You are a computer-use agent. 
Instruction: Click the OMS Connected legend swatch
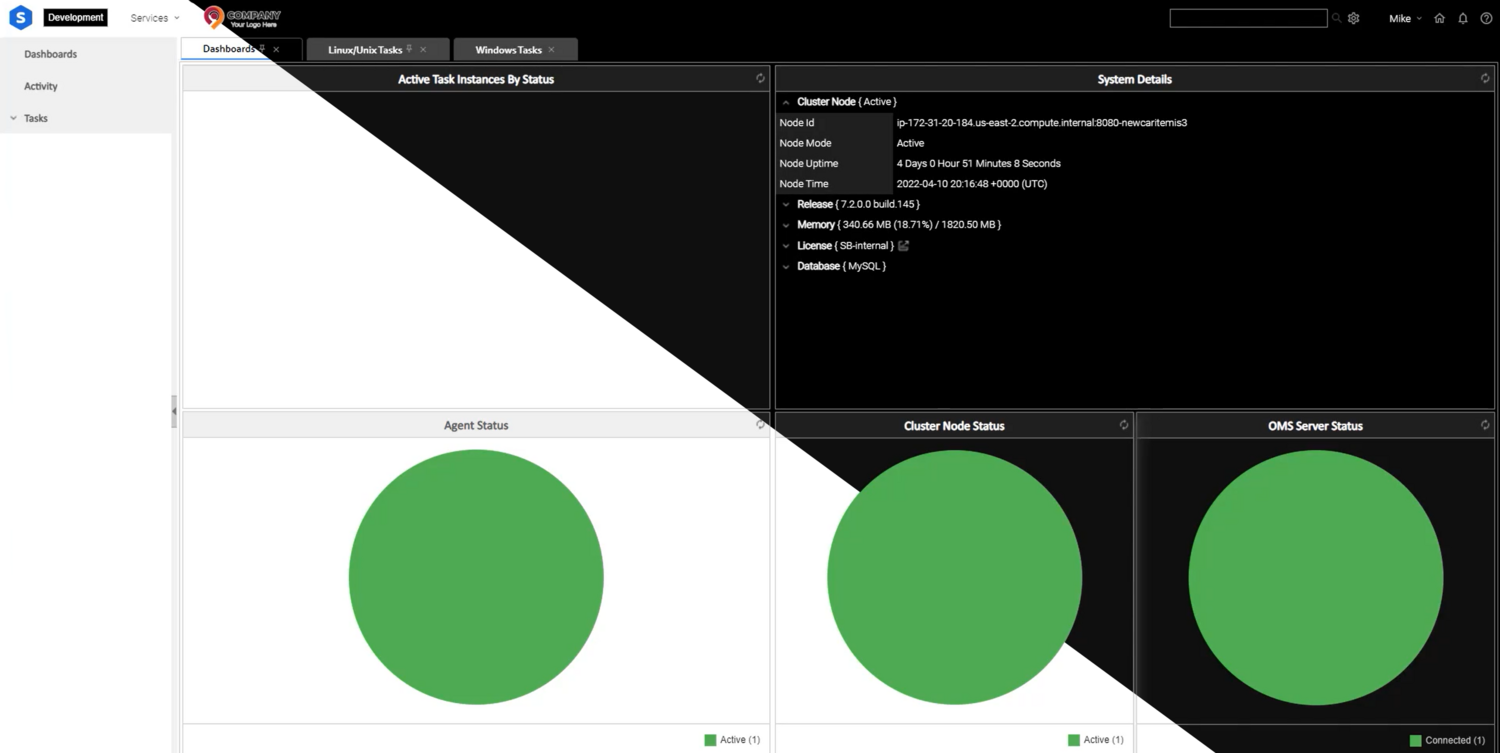coord(1415,740)
